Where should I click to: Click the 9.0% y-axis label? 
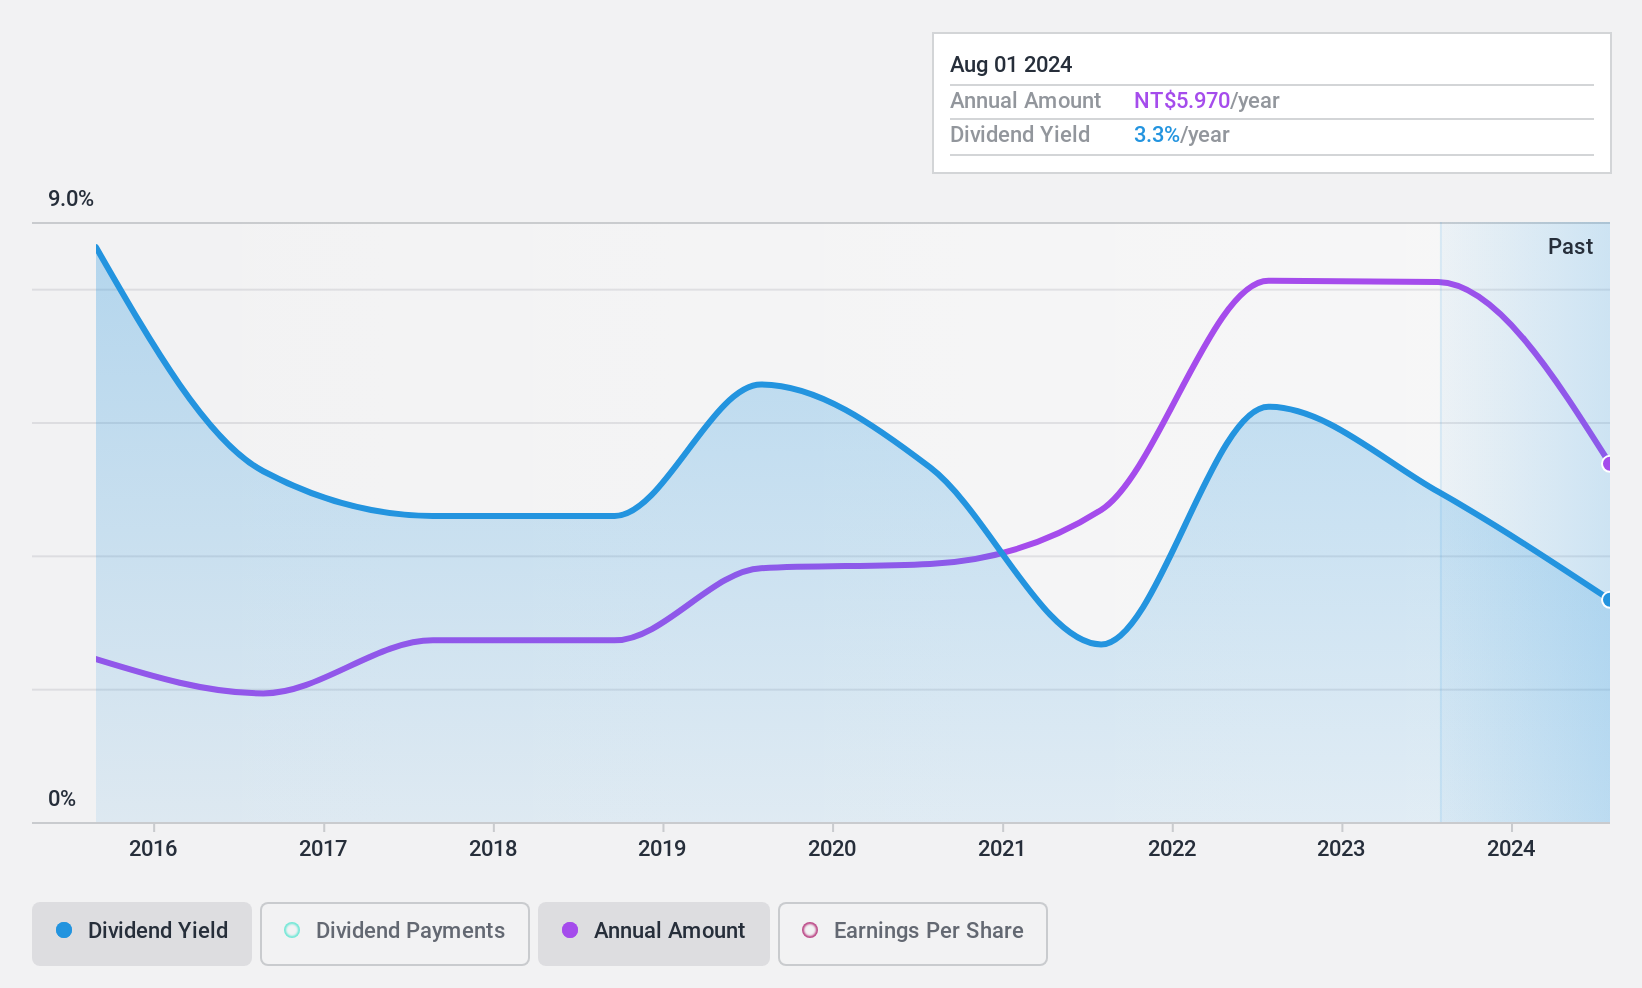pos(71,199)
